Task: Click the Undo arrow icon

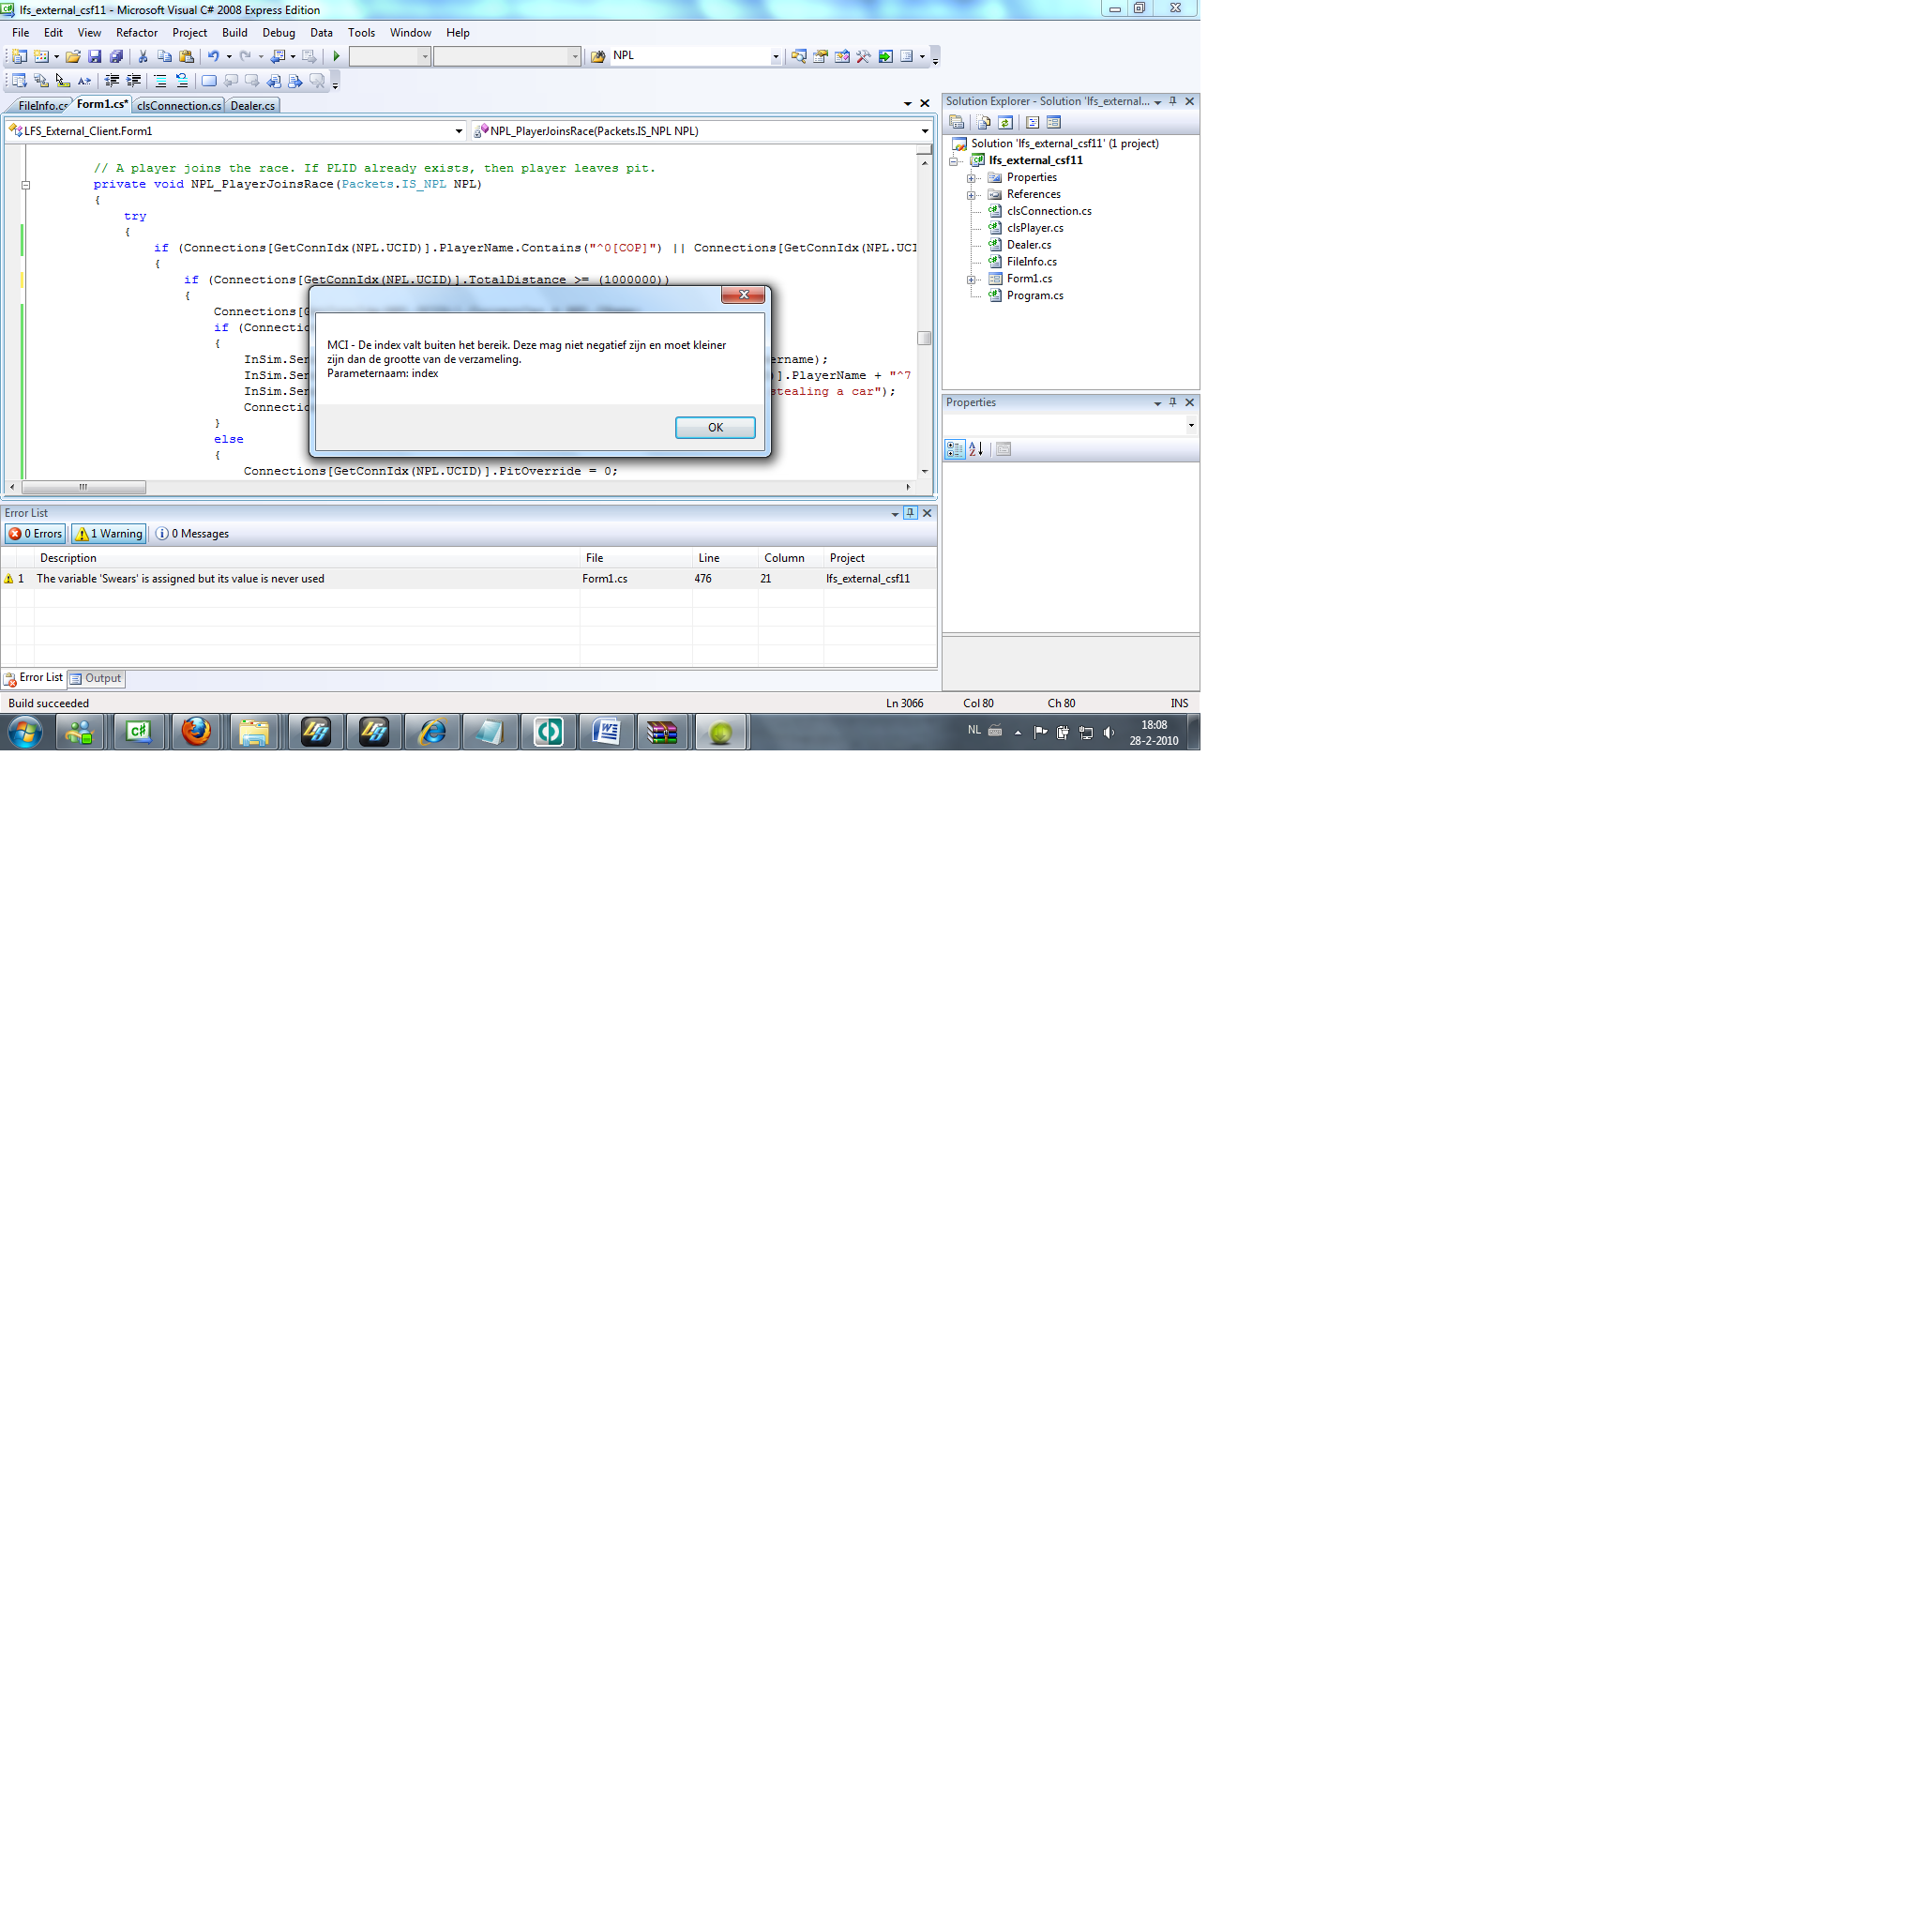Action: [x=213, y=57]
